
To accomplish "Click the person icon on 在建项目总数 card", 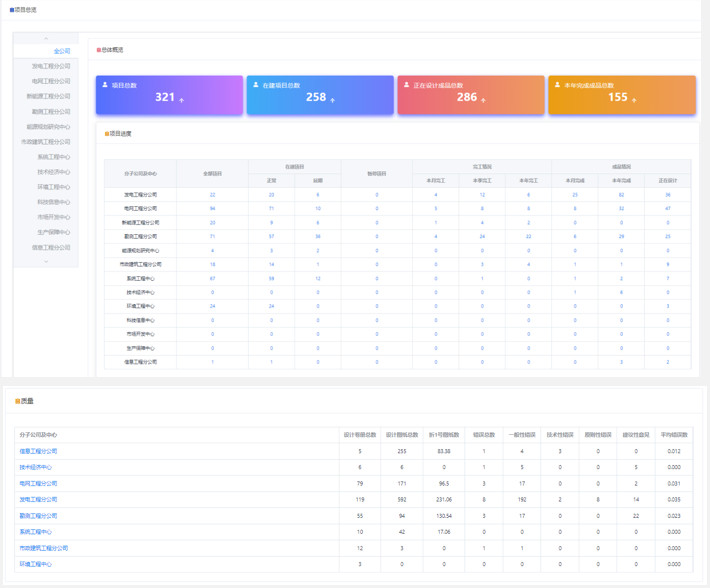I will (256, 85).
